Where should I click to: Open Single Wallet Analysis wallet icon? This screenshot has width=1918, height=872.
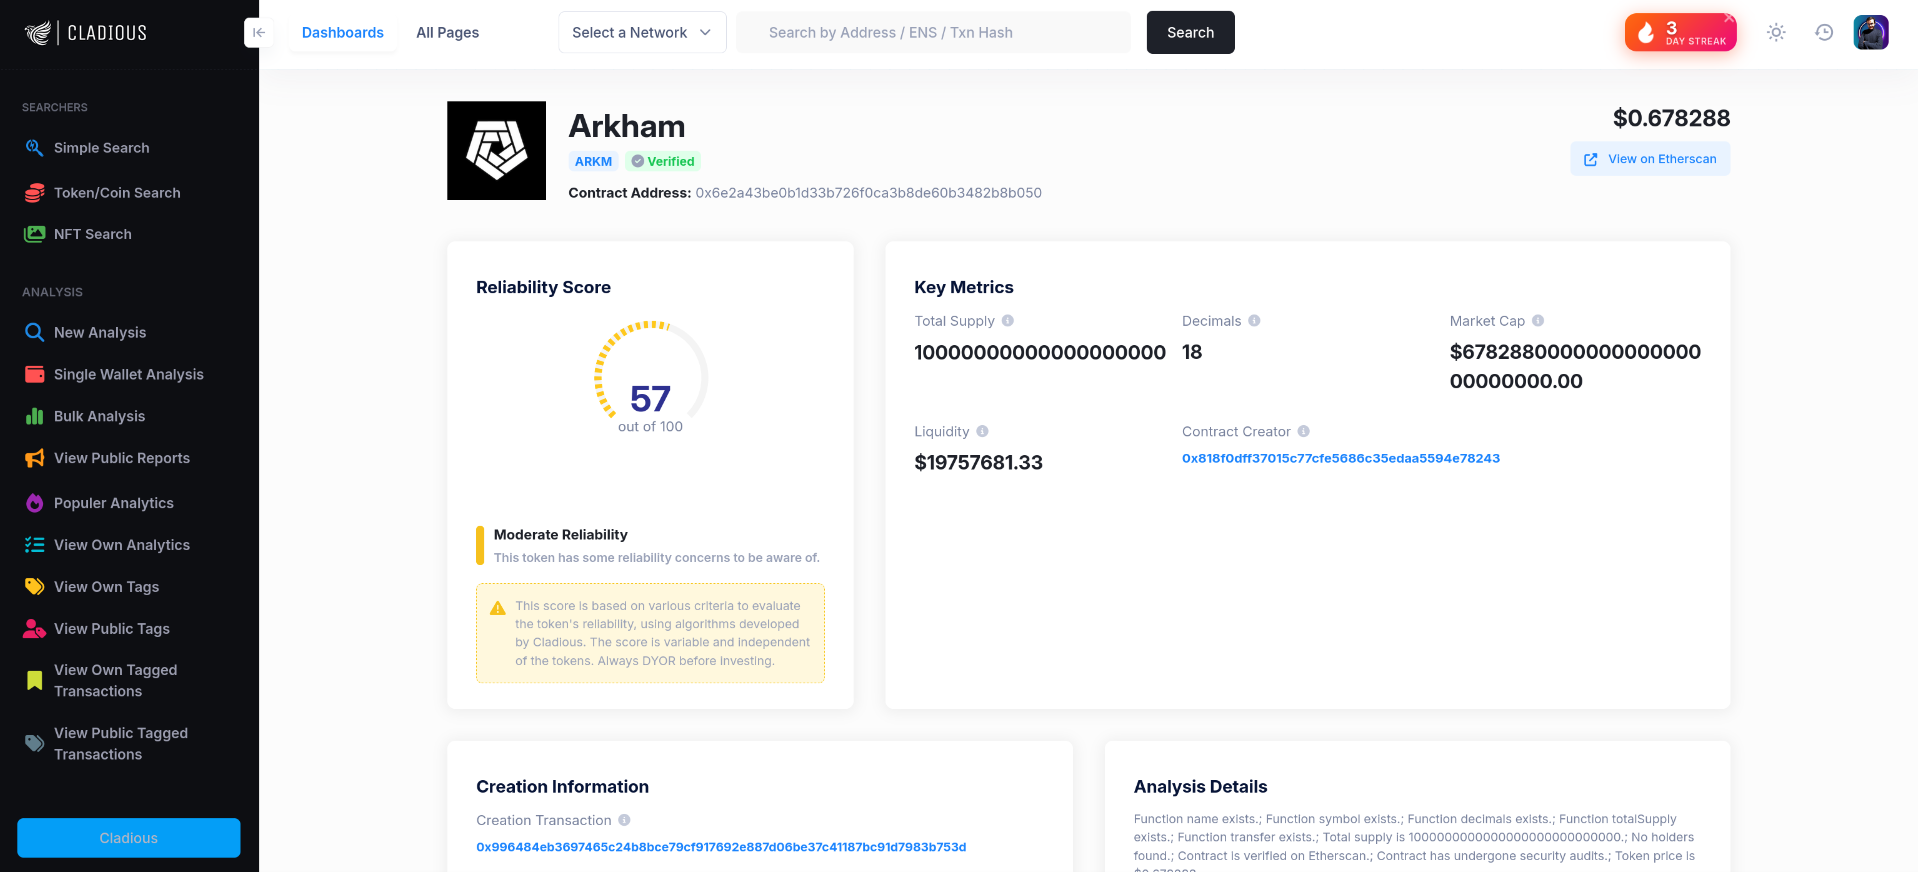click(x=34, y=375)
